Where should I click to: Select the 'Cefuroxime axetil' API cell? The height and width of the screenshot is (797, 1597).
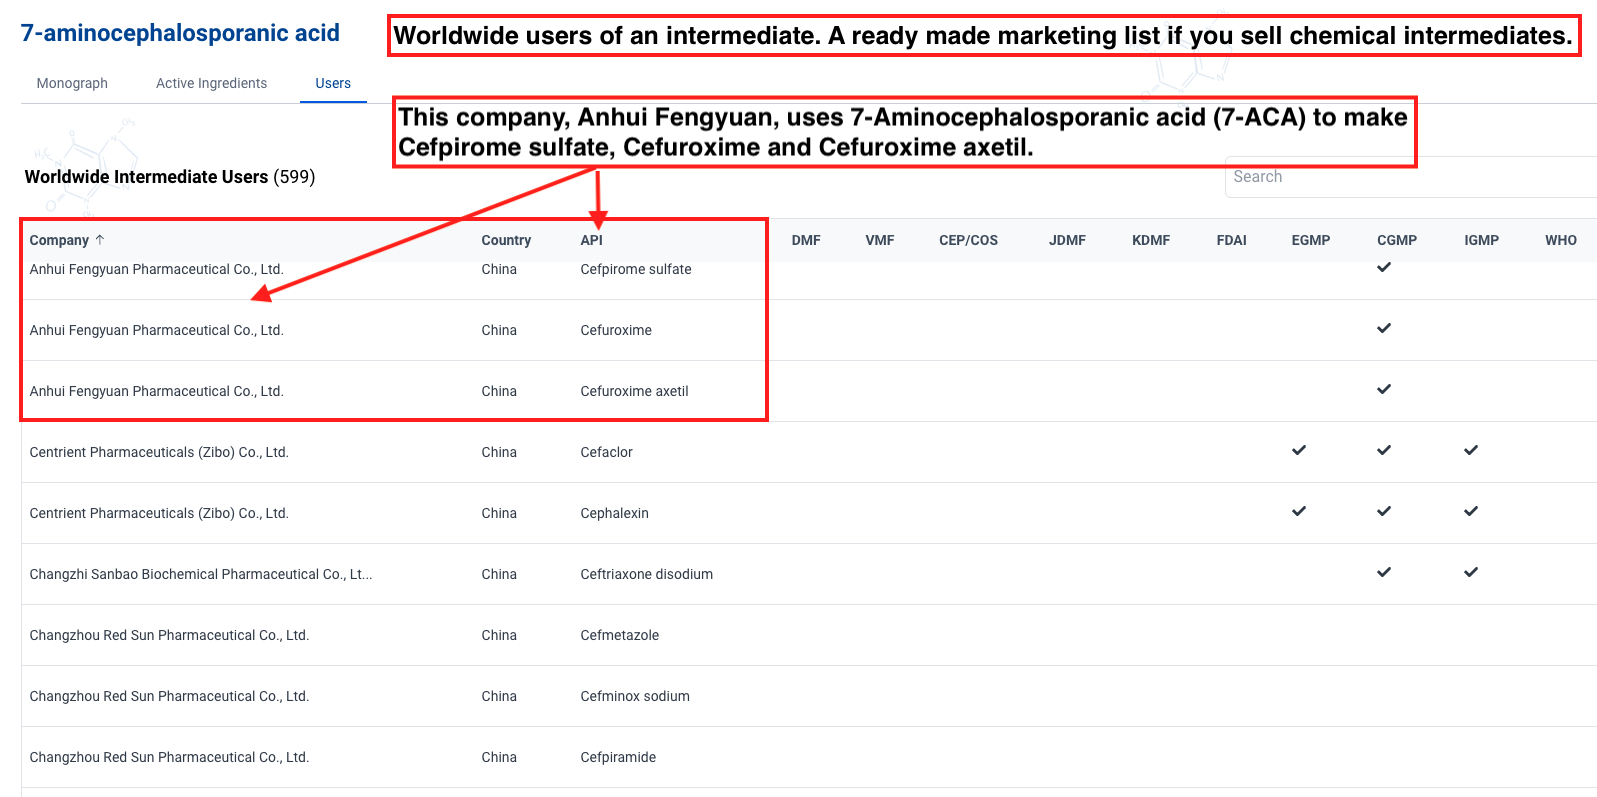pos(634,391)
